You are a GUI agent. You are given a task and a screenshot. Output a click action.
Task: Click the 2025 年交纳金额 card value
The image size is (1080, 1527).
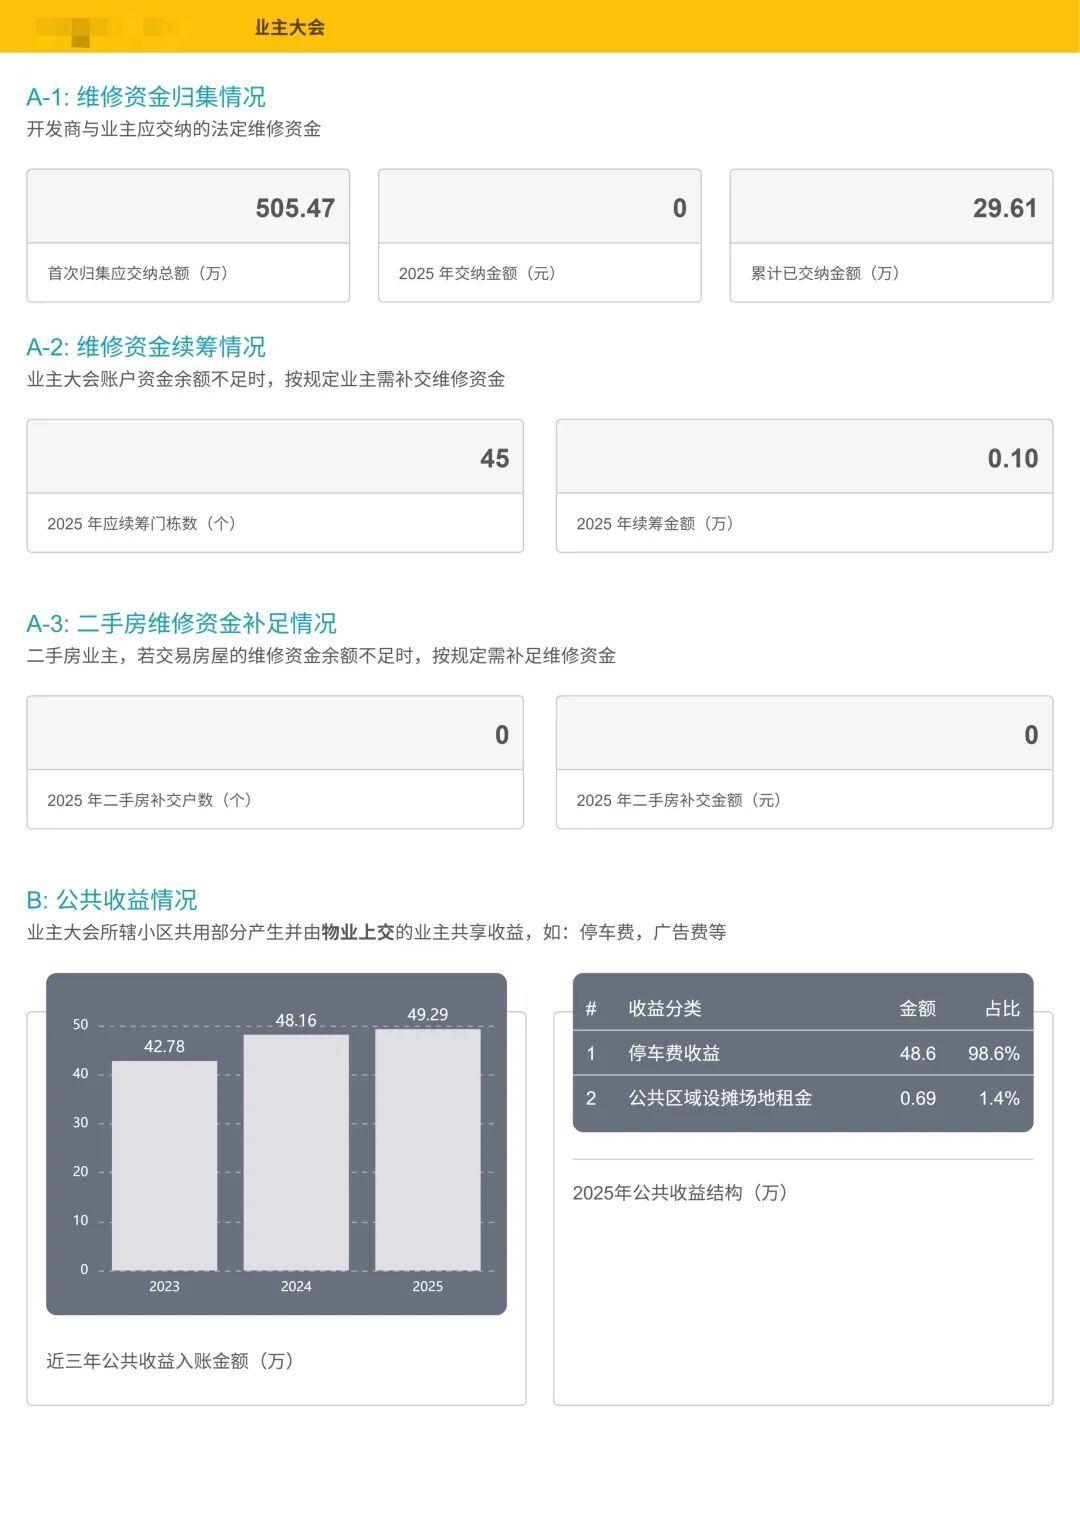(679, 208)
